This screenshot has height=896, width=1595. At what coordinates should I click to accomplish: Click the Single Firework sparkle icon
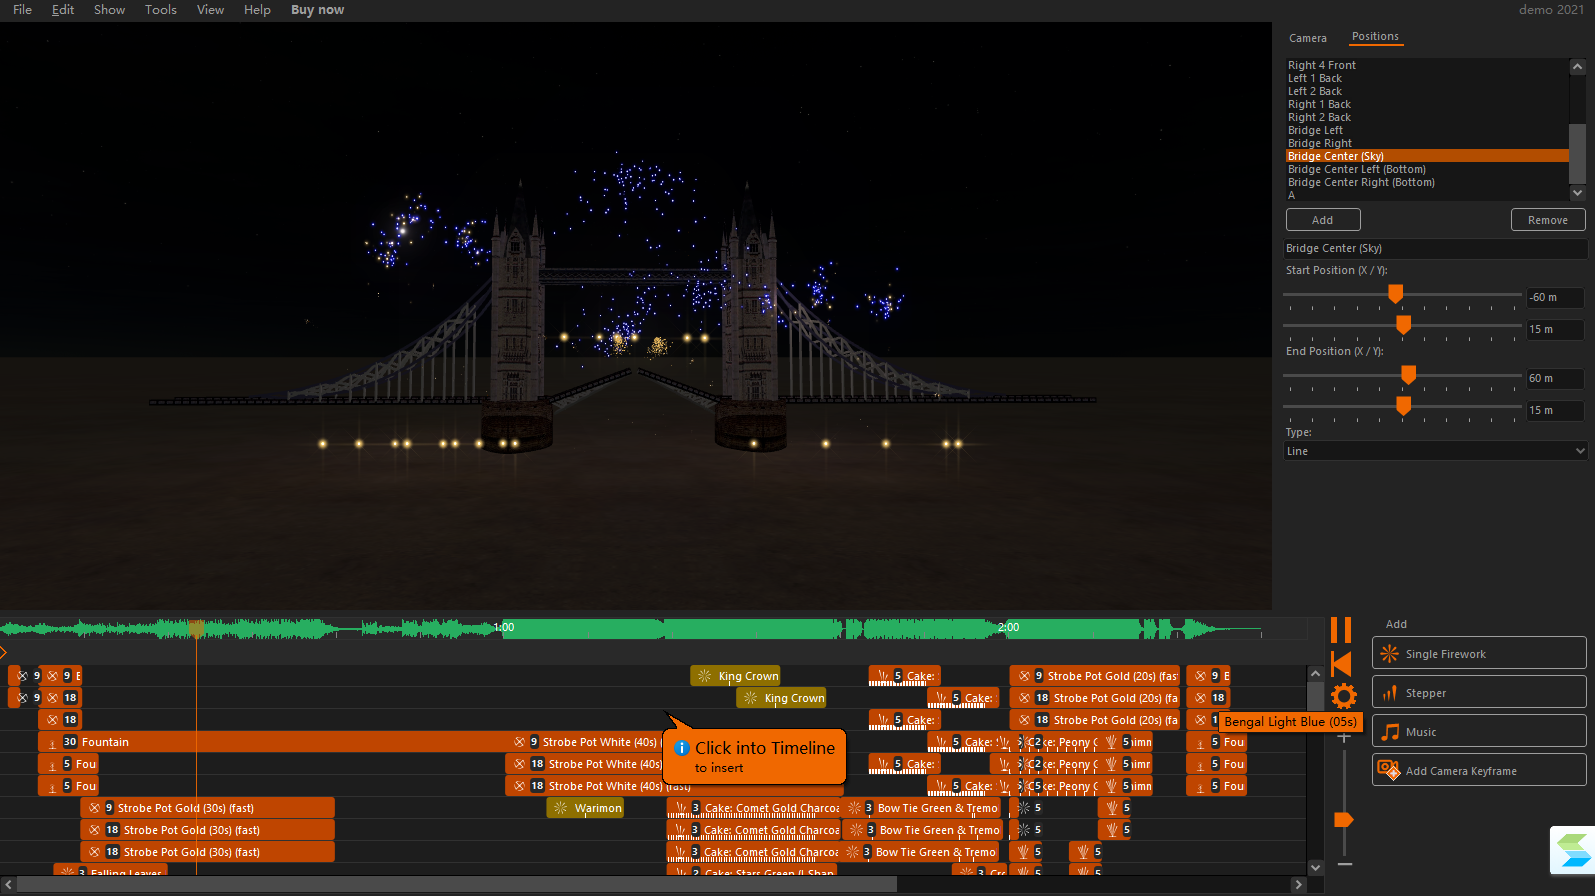(x=1389, y=654)
